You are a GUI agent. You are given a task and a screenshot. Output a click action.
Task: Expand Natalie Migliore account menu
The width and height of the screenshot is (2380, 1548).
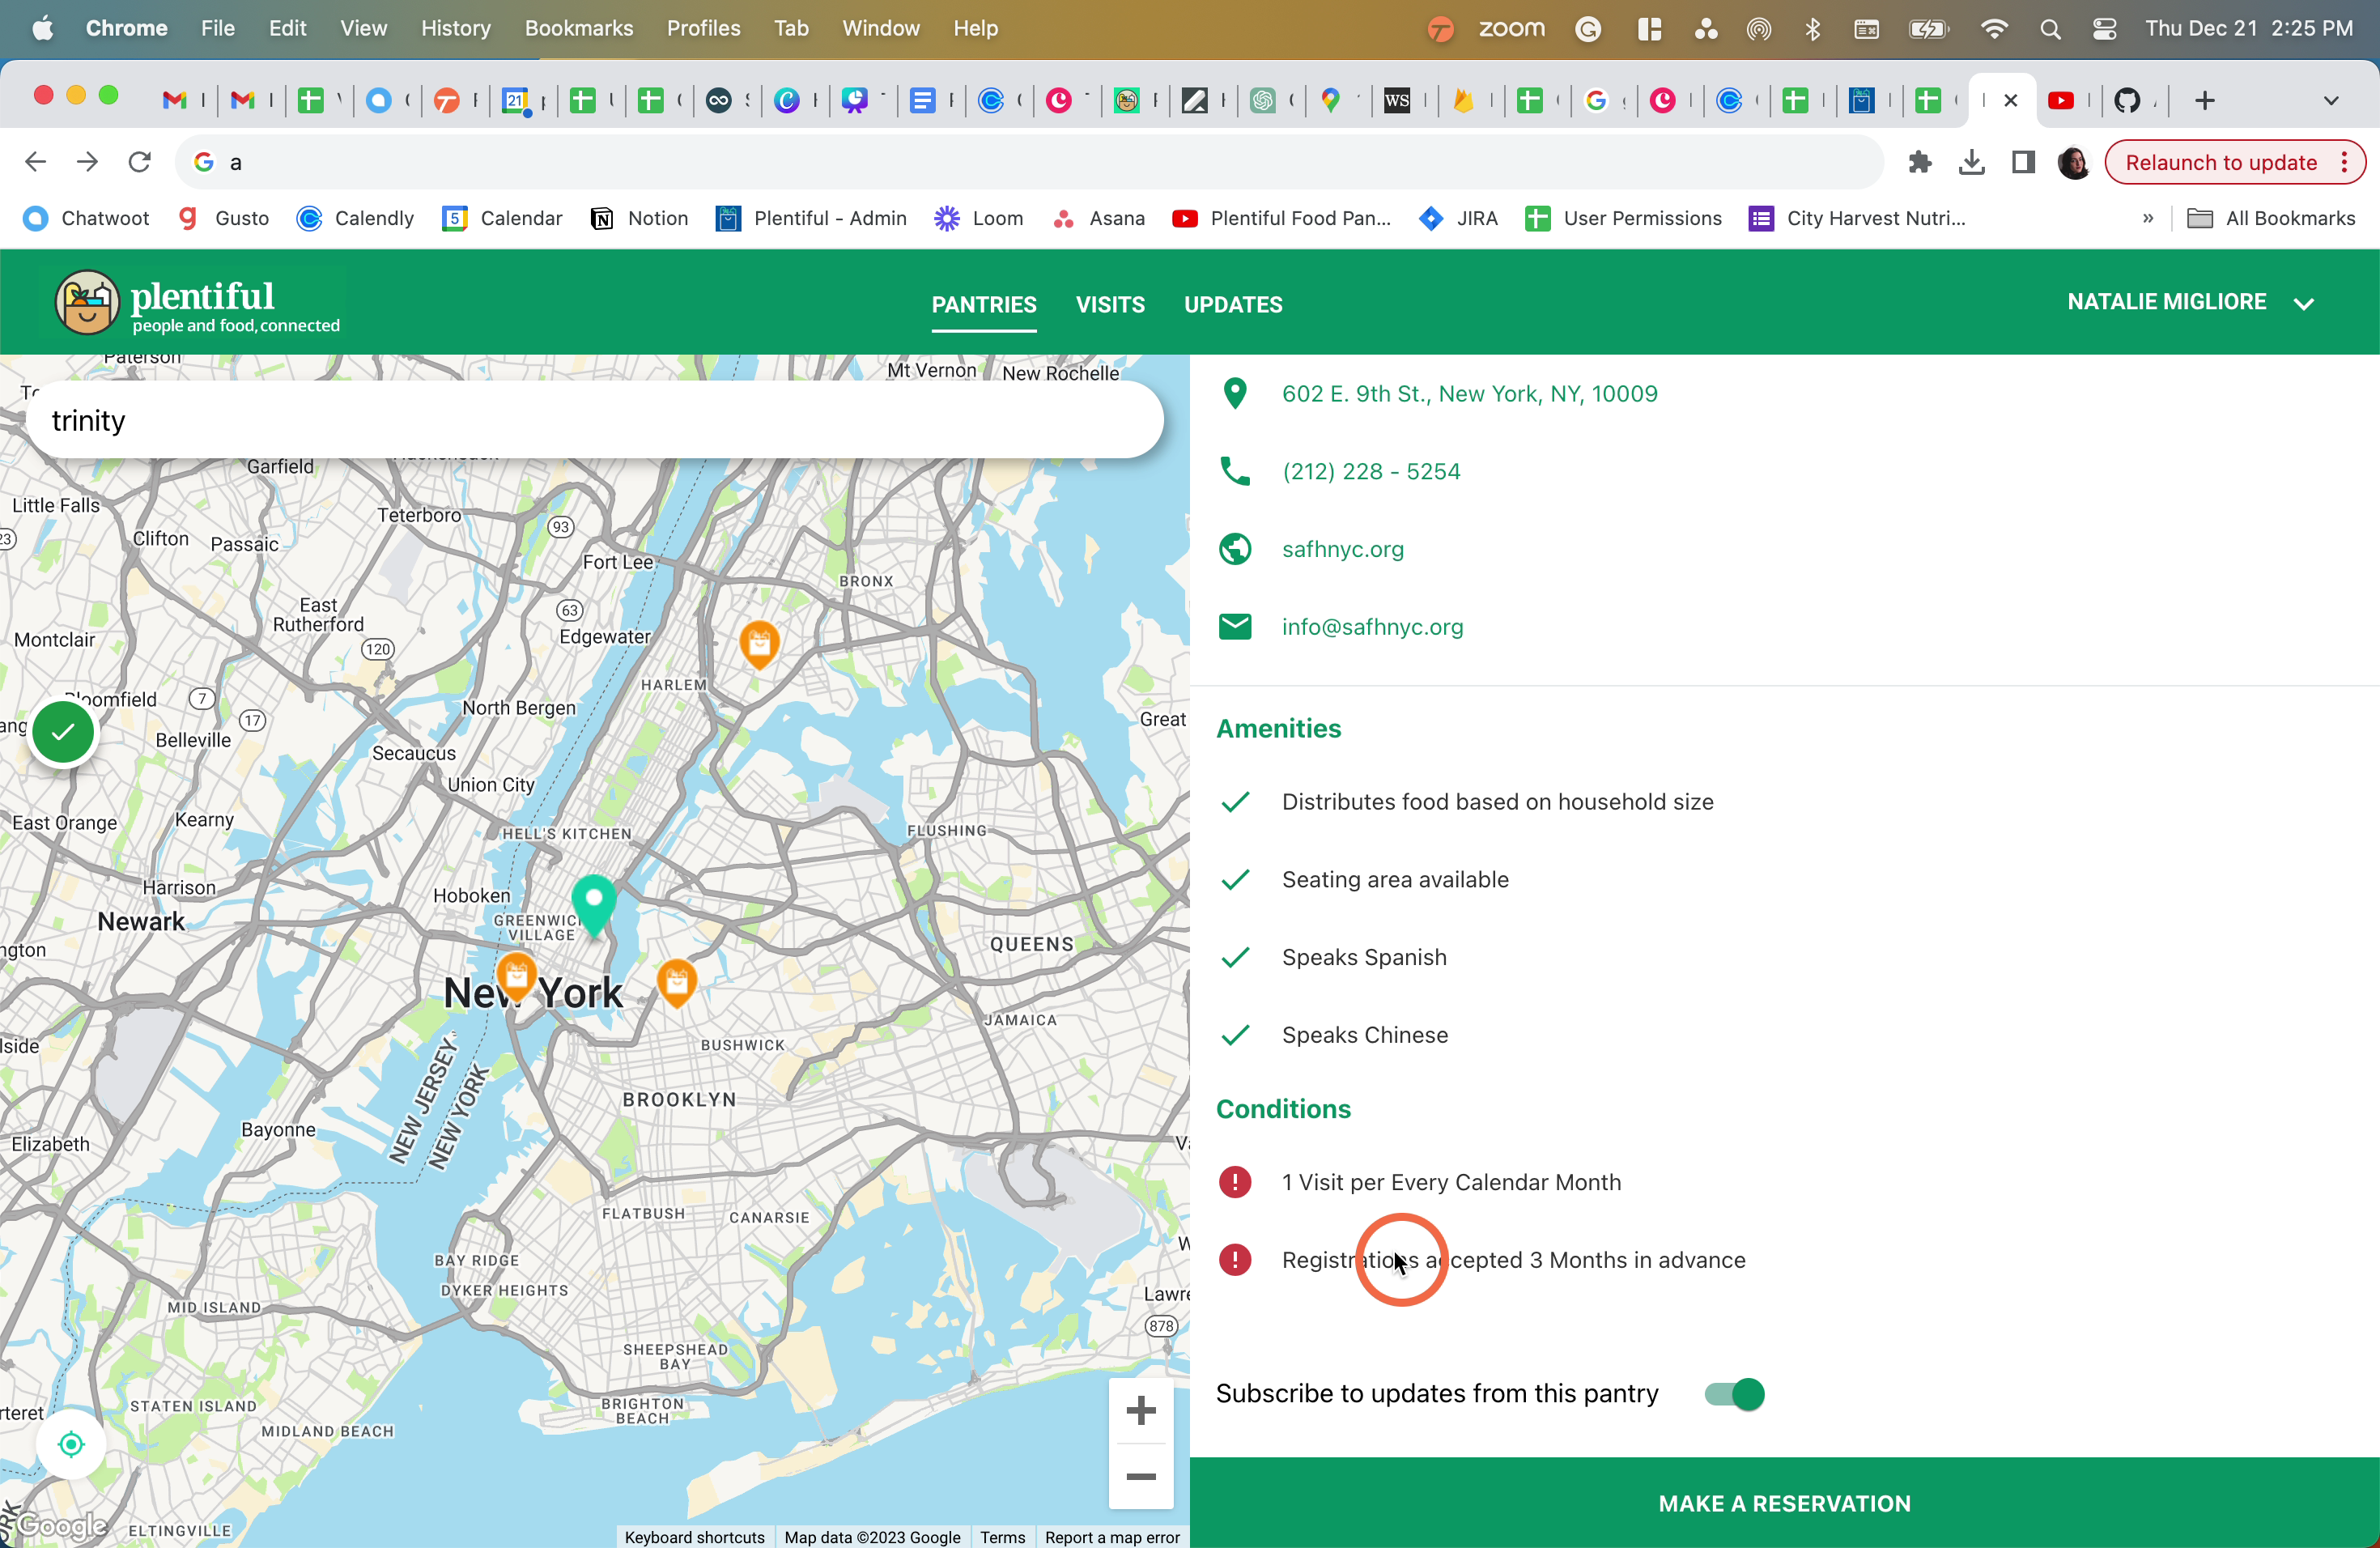tap(2304, 303)
